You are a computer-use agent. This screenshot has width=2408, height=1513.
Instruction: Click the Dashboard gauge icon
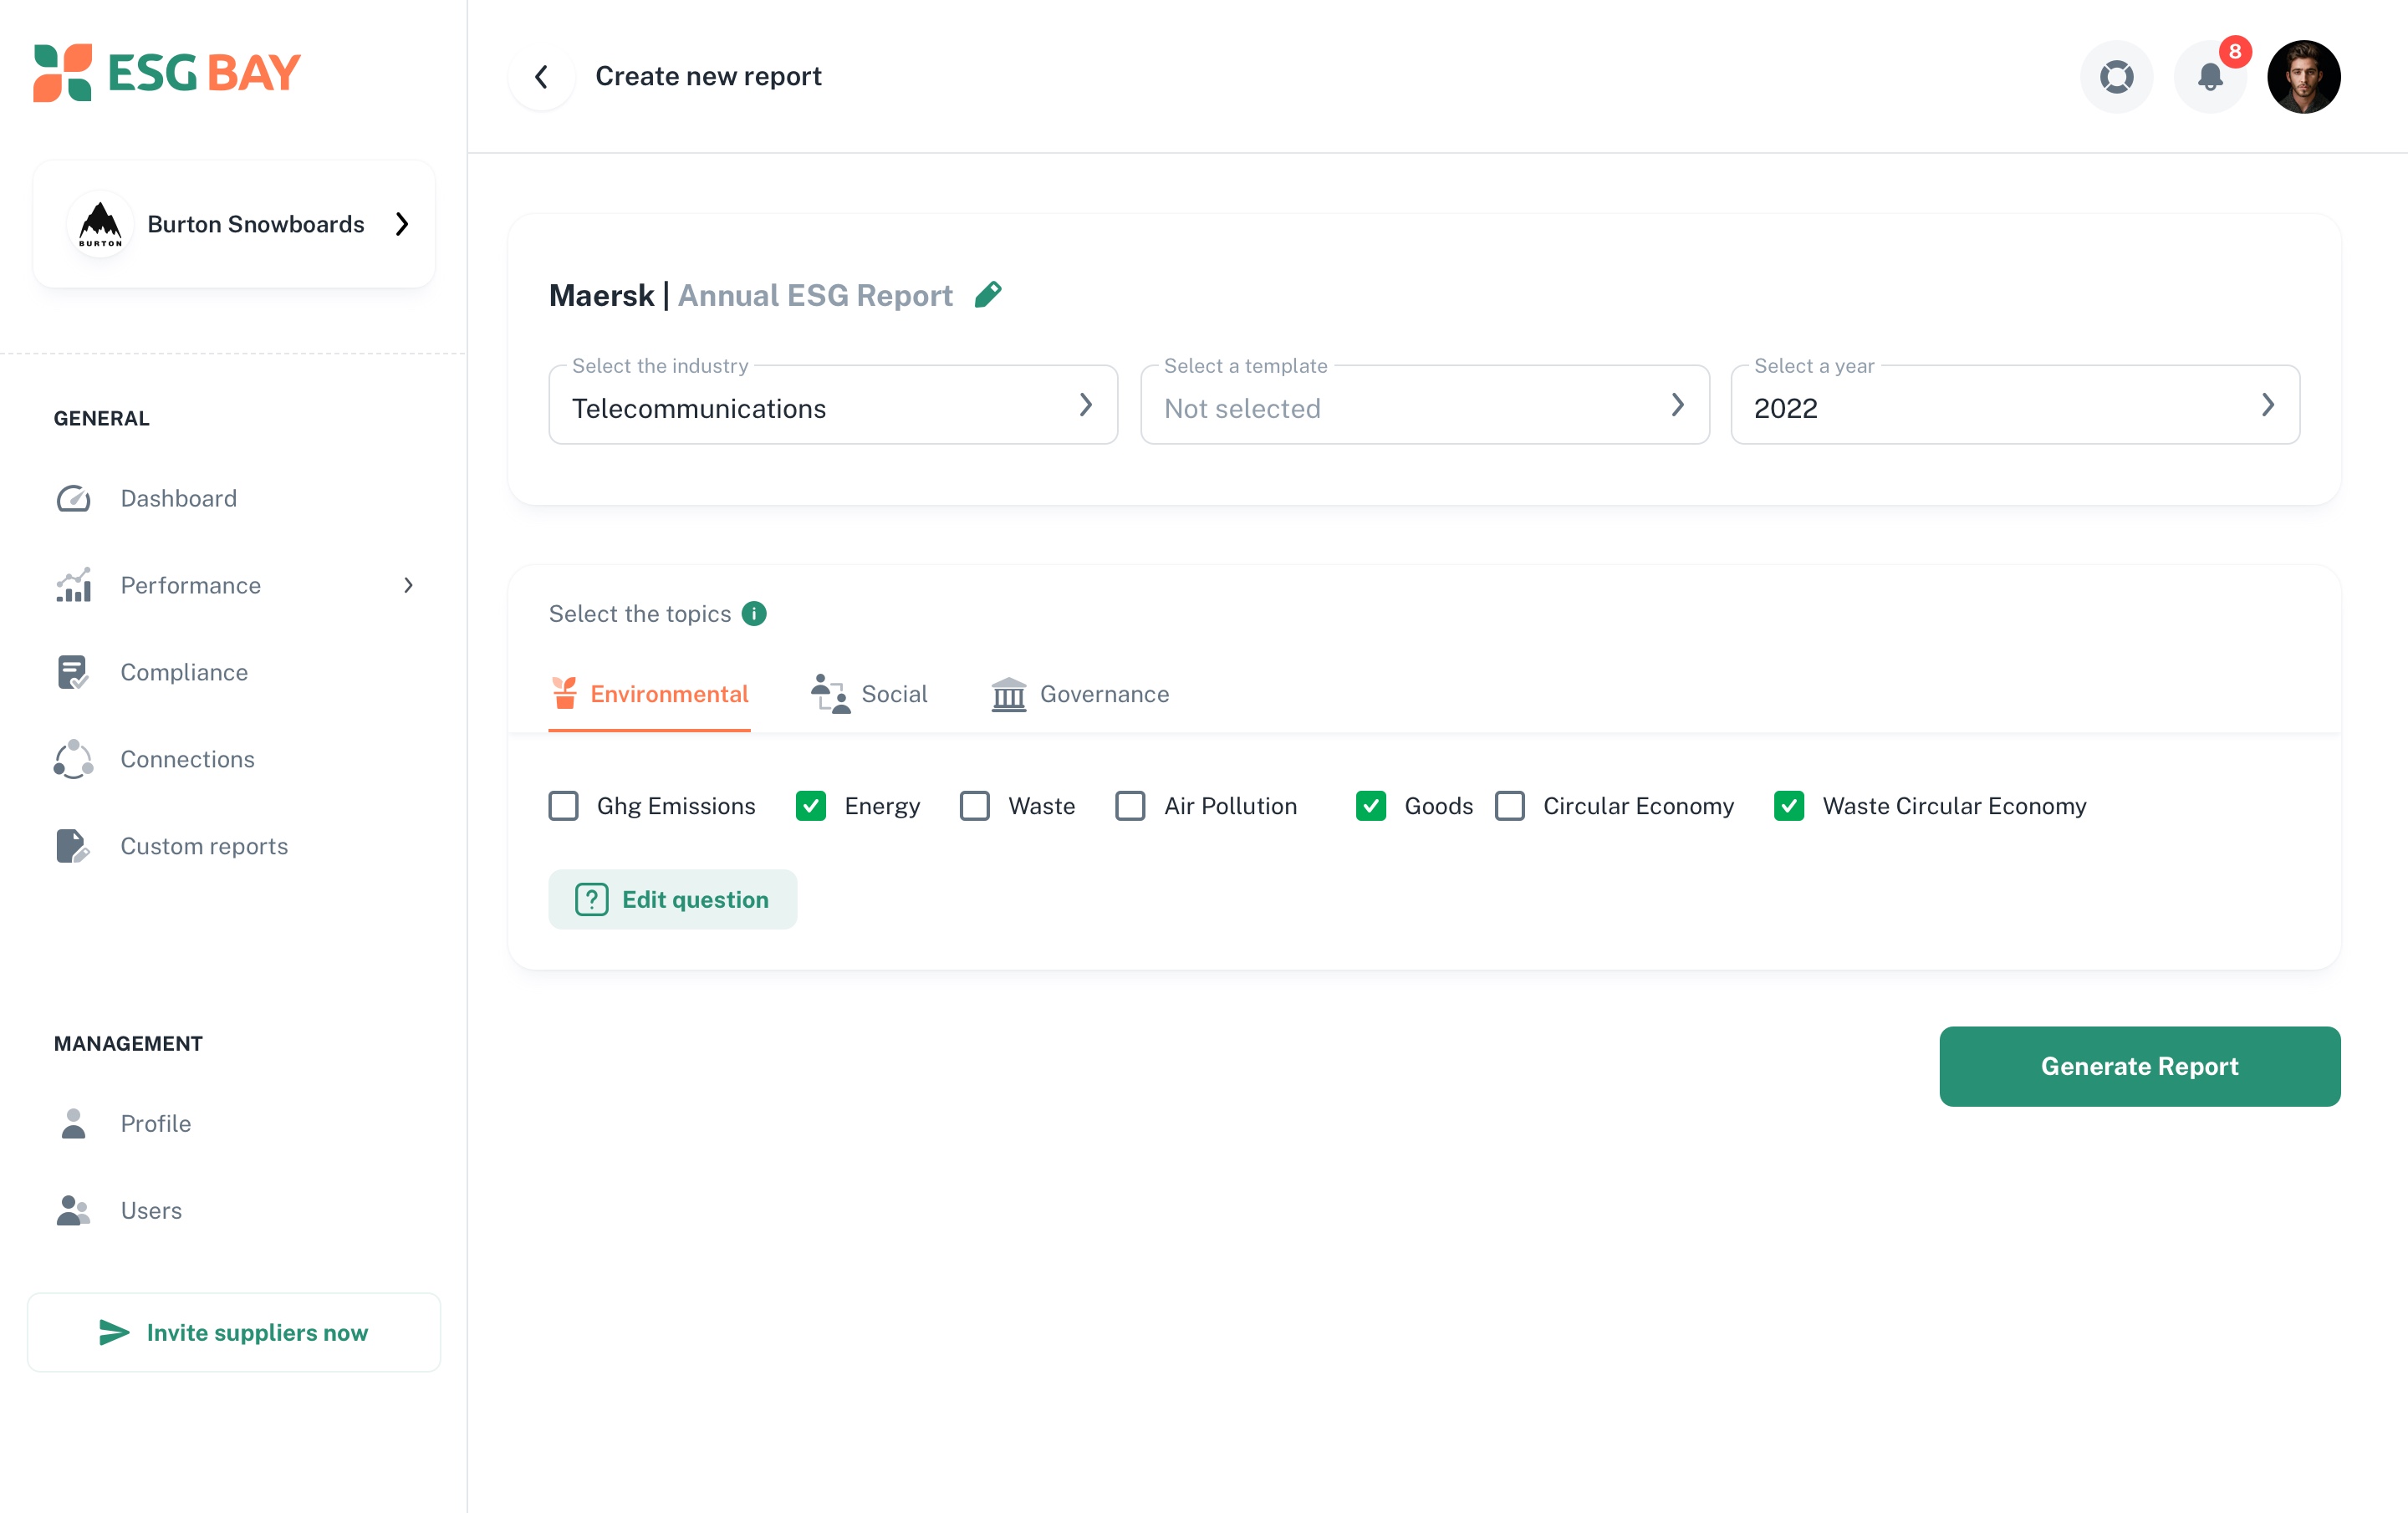[73, 498]
